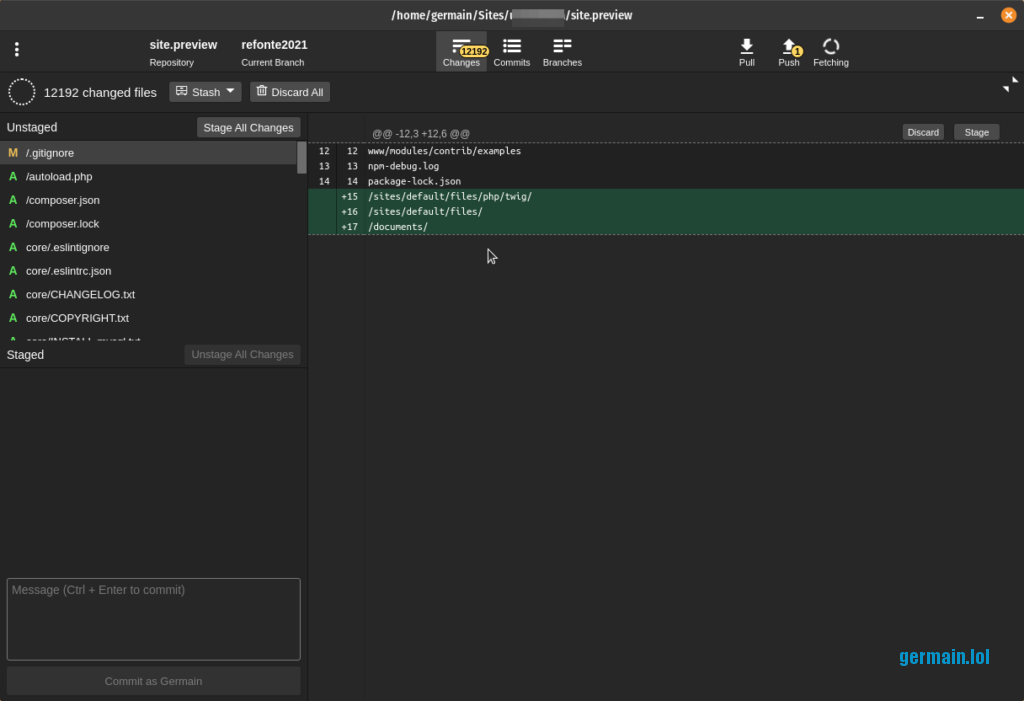
Task: Pull changes from remote
Action: pos(747,52)
